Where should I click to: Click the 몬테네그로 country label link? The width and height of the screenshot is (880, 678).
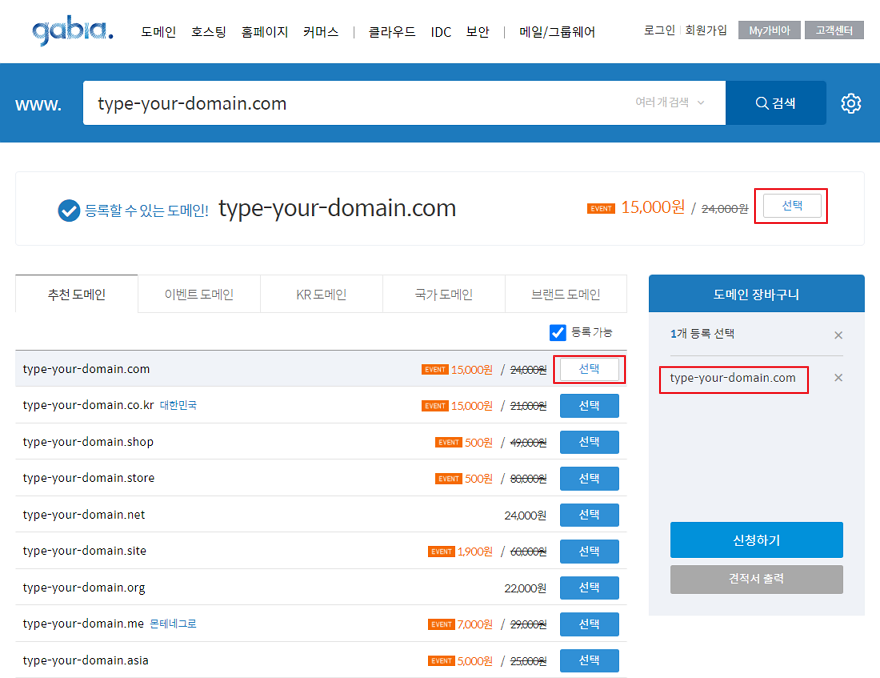click(173, 624)
